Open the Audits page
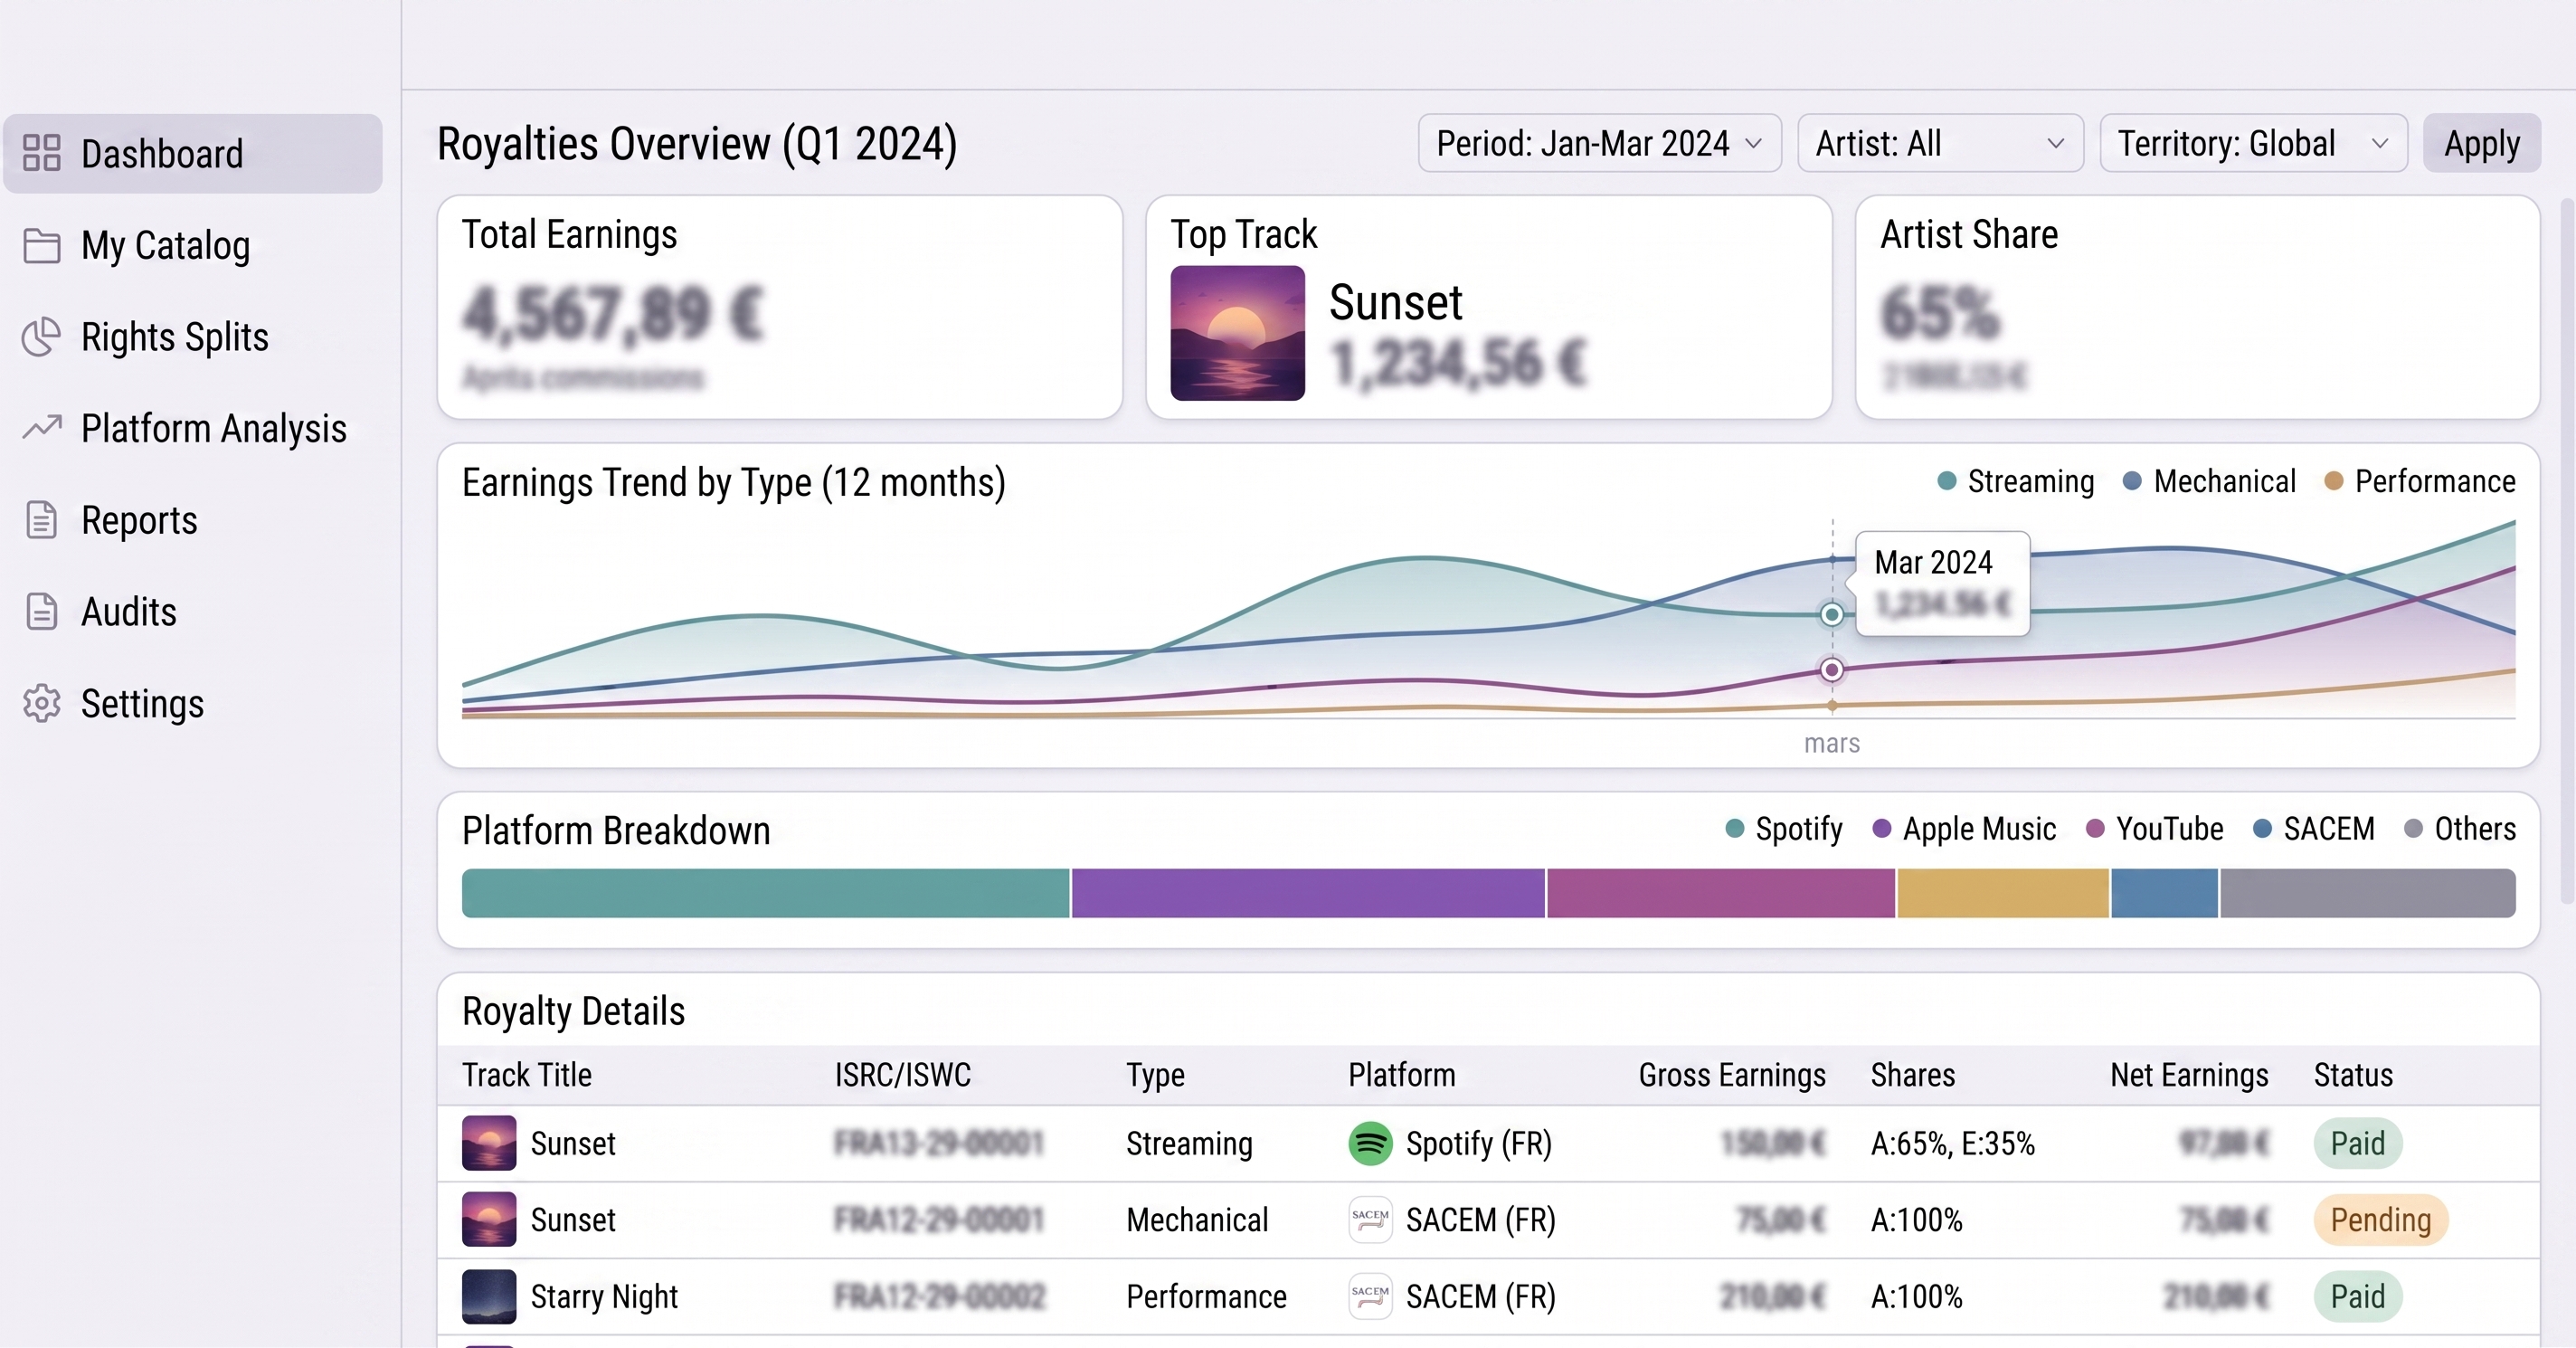Screen dimensions: 2576x1348 click(x=192, y=611)
